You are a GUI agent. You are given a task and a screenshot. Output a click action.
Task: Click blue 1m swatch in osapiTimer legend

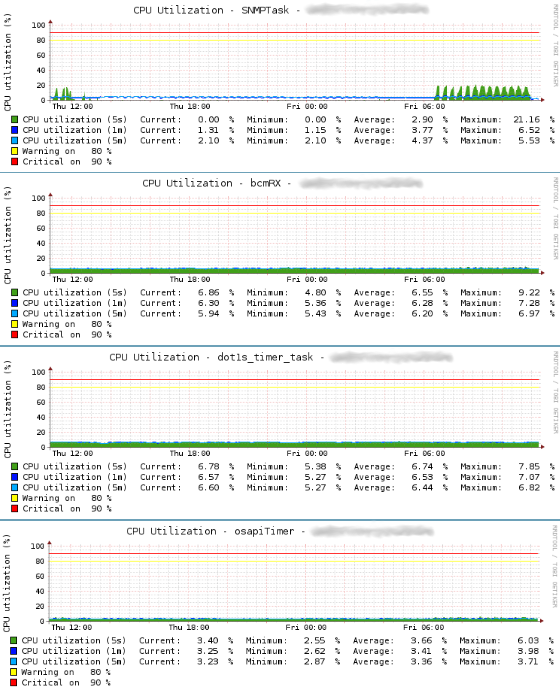click(14, 651)
